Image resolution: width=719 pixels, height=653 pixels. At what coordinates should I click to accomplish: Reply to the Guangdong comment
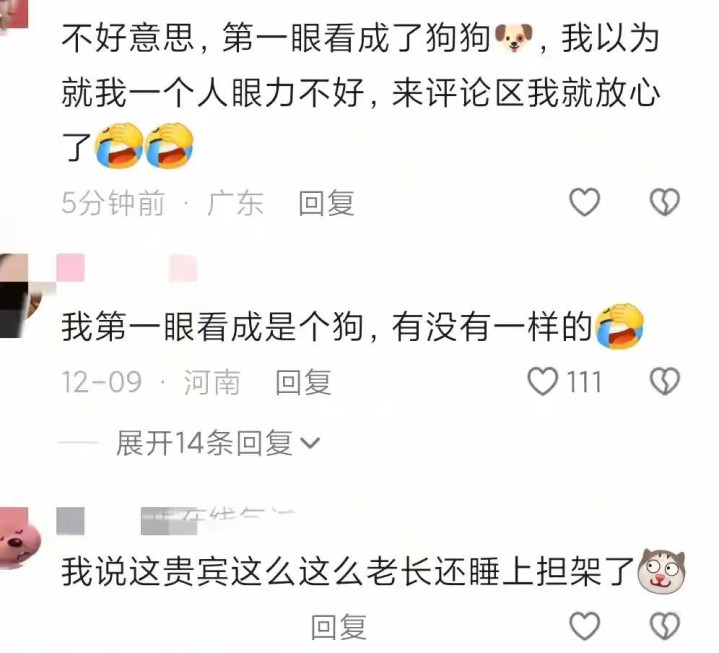326,203
